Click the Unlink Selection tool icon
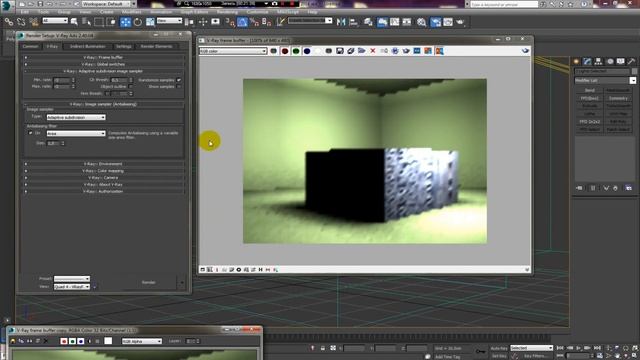Screen dimensions: 640x360 click(21, 22)
